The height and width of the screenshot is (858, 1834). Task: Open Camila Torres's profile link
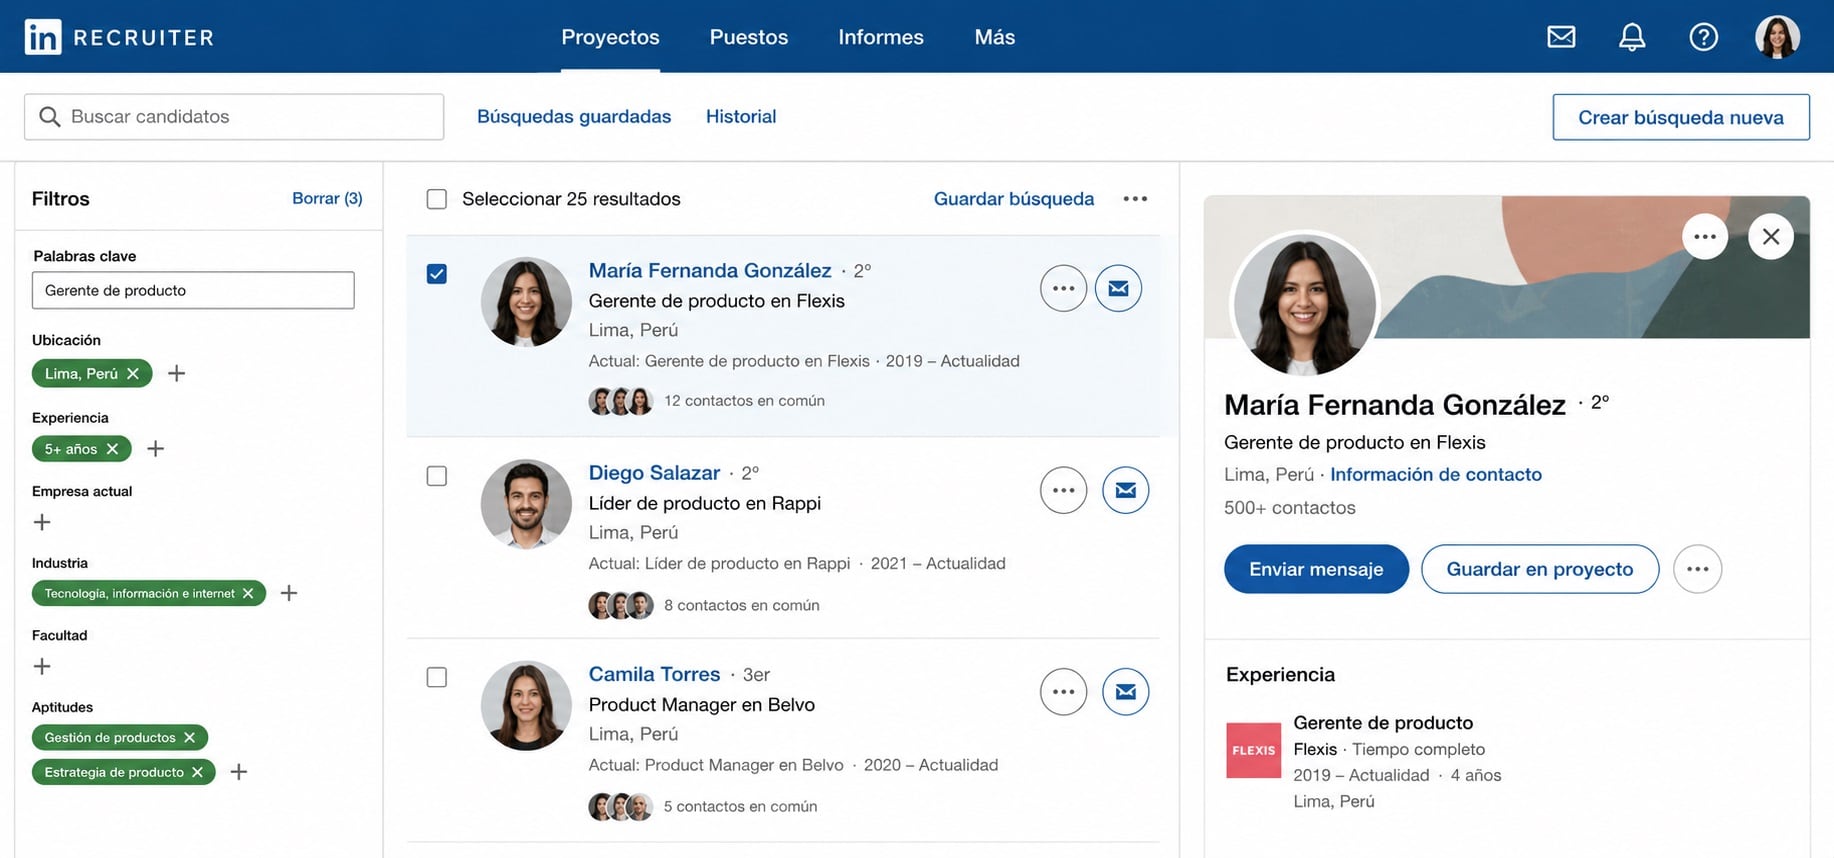pyautogui.click(x=654, y=674)
